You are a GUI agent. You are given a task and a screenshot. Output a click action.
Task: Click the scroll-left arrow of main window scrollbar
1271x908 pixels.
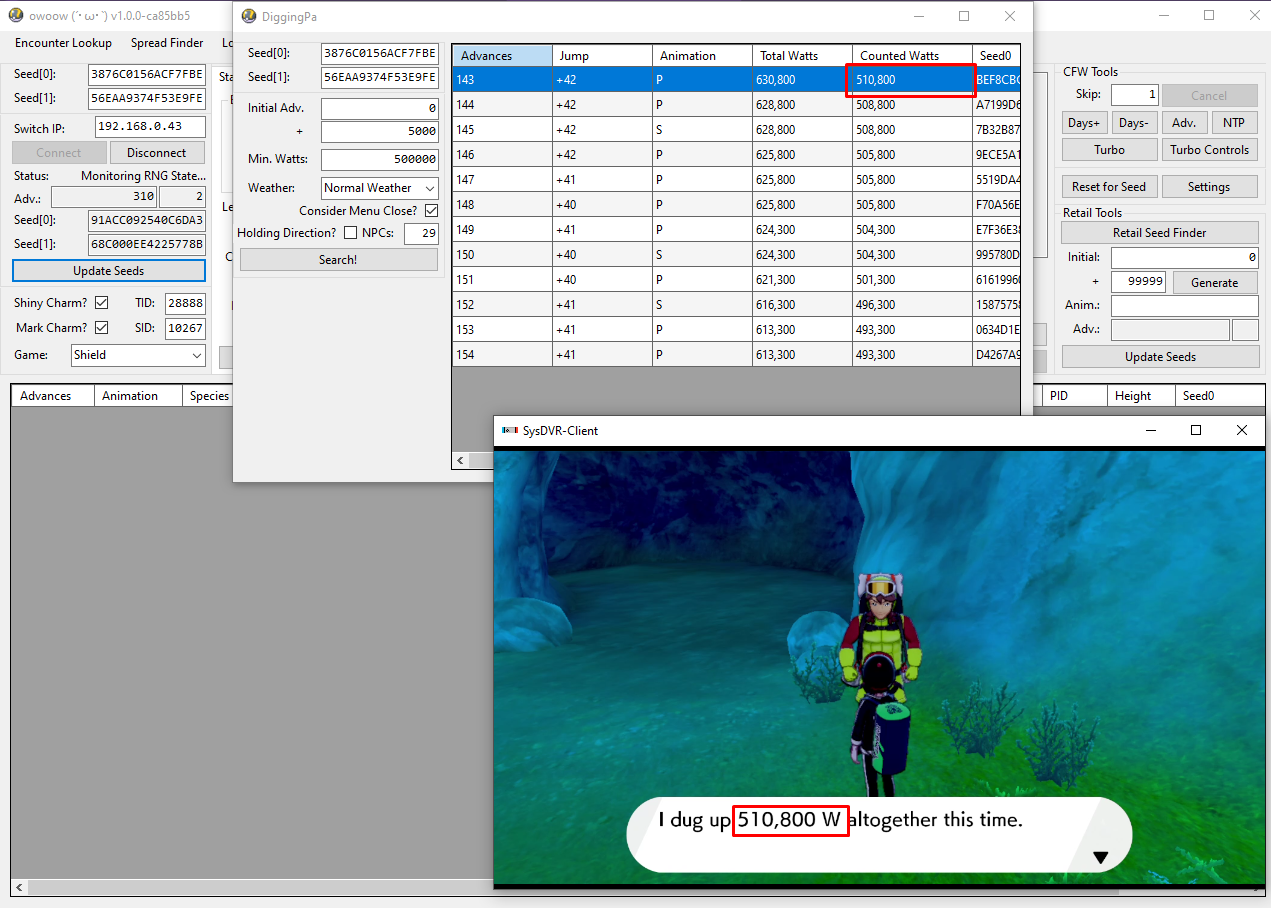tap(19, 887)
